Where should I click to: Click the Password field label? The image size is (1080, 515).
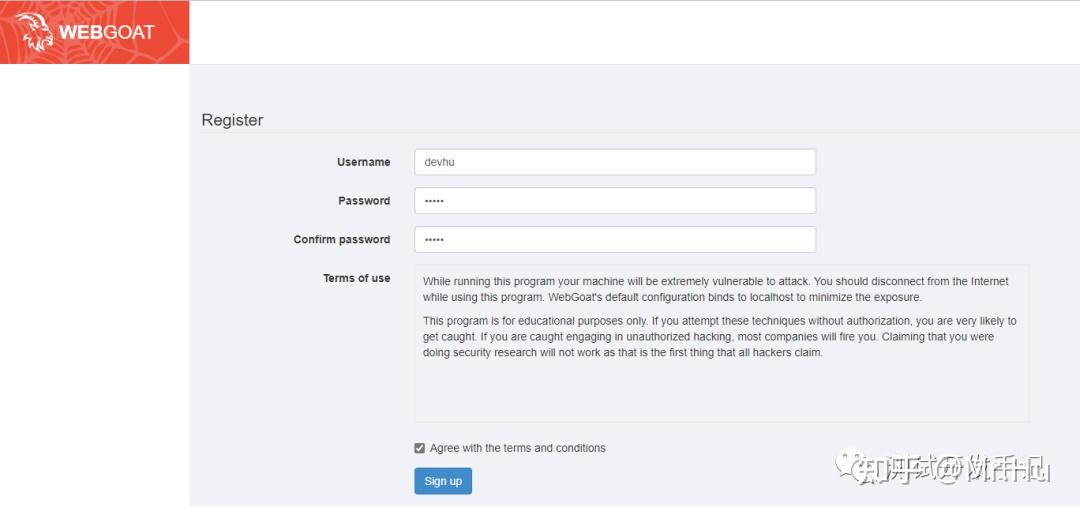[x=364, y=201]
